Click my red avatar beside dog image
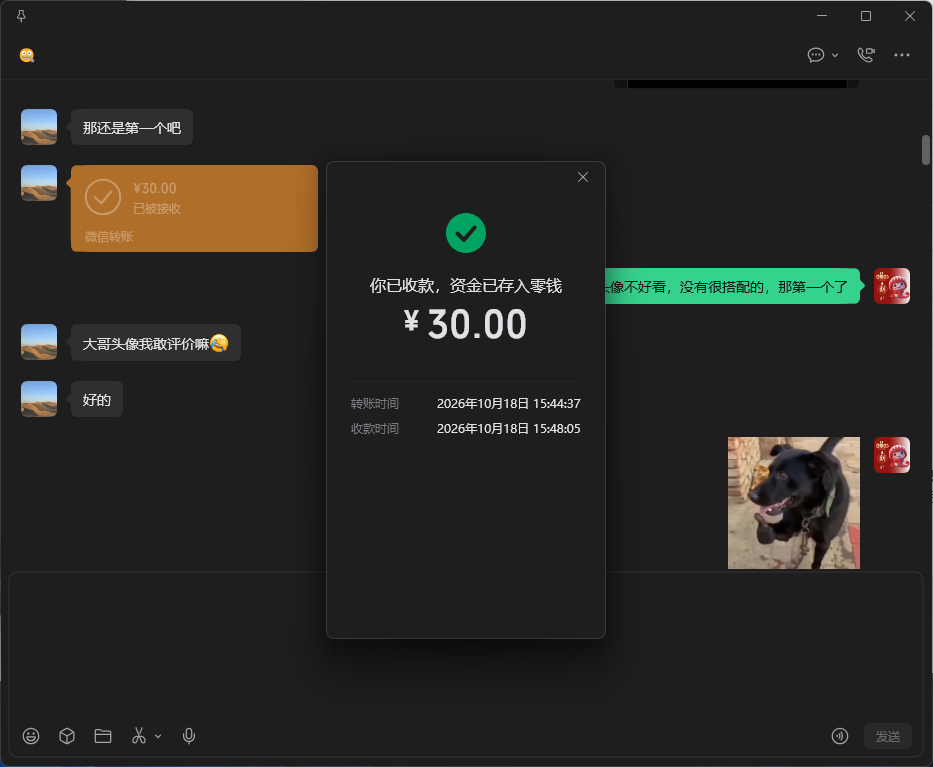This screenshot has width=933, height=767. pos(892,455)
